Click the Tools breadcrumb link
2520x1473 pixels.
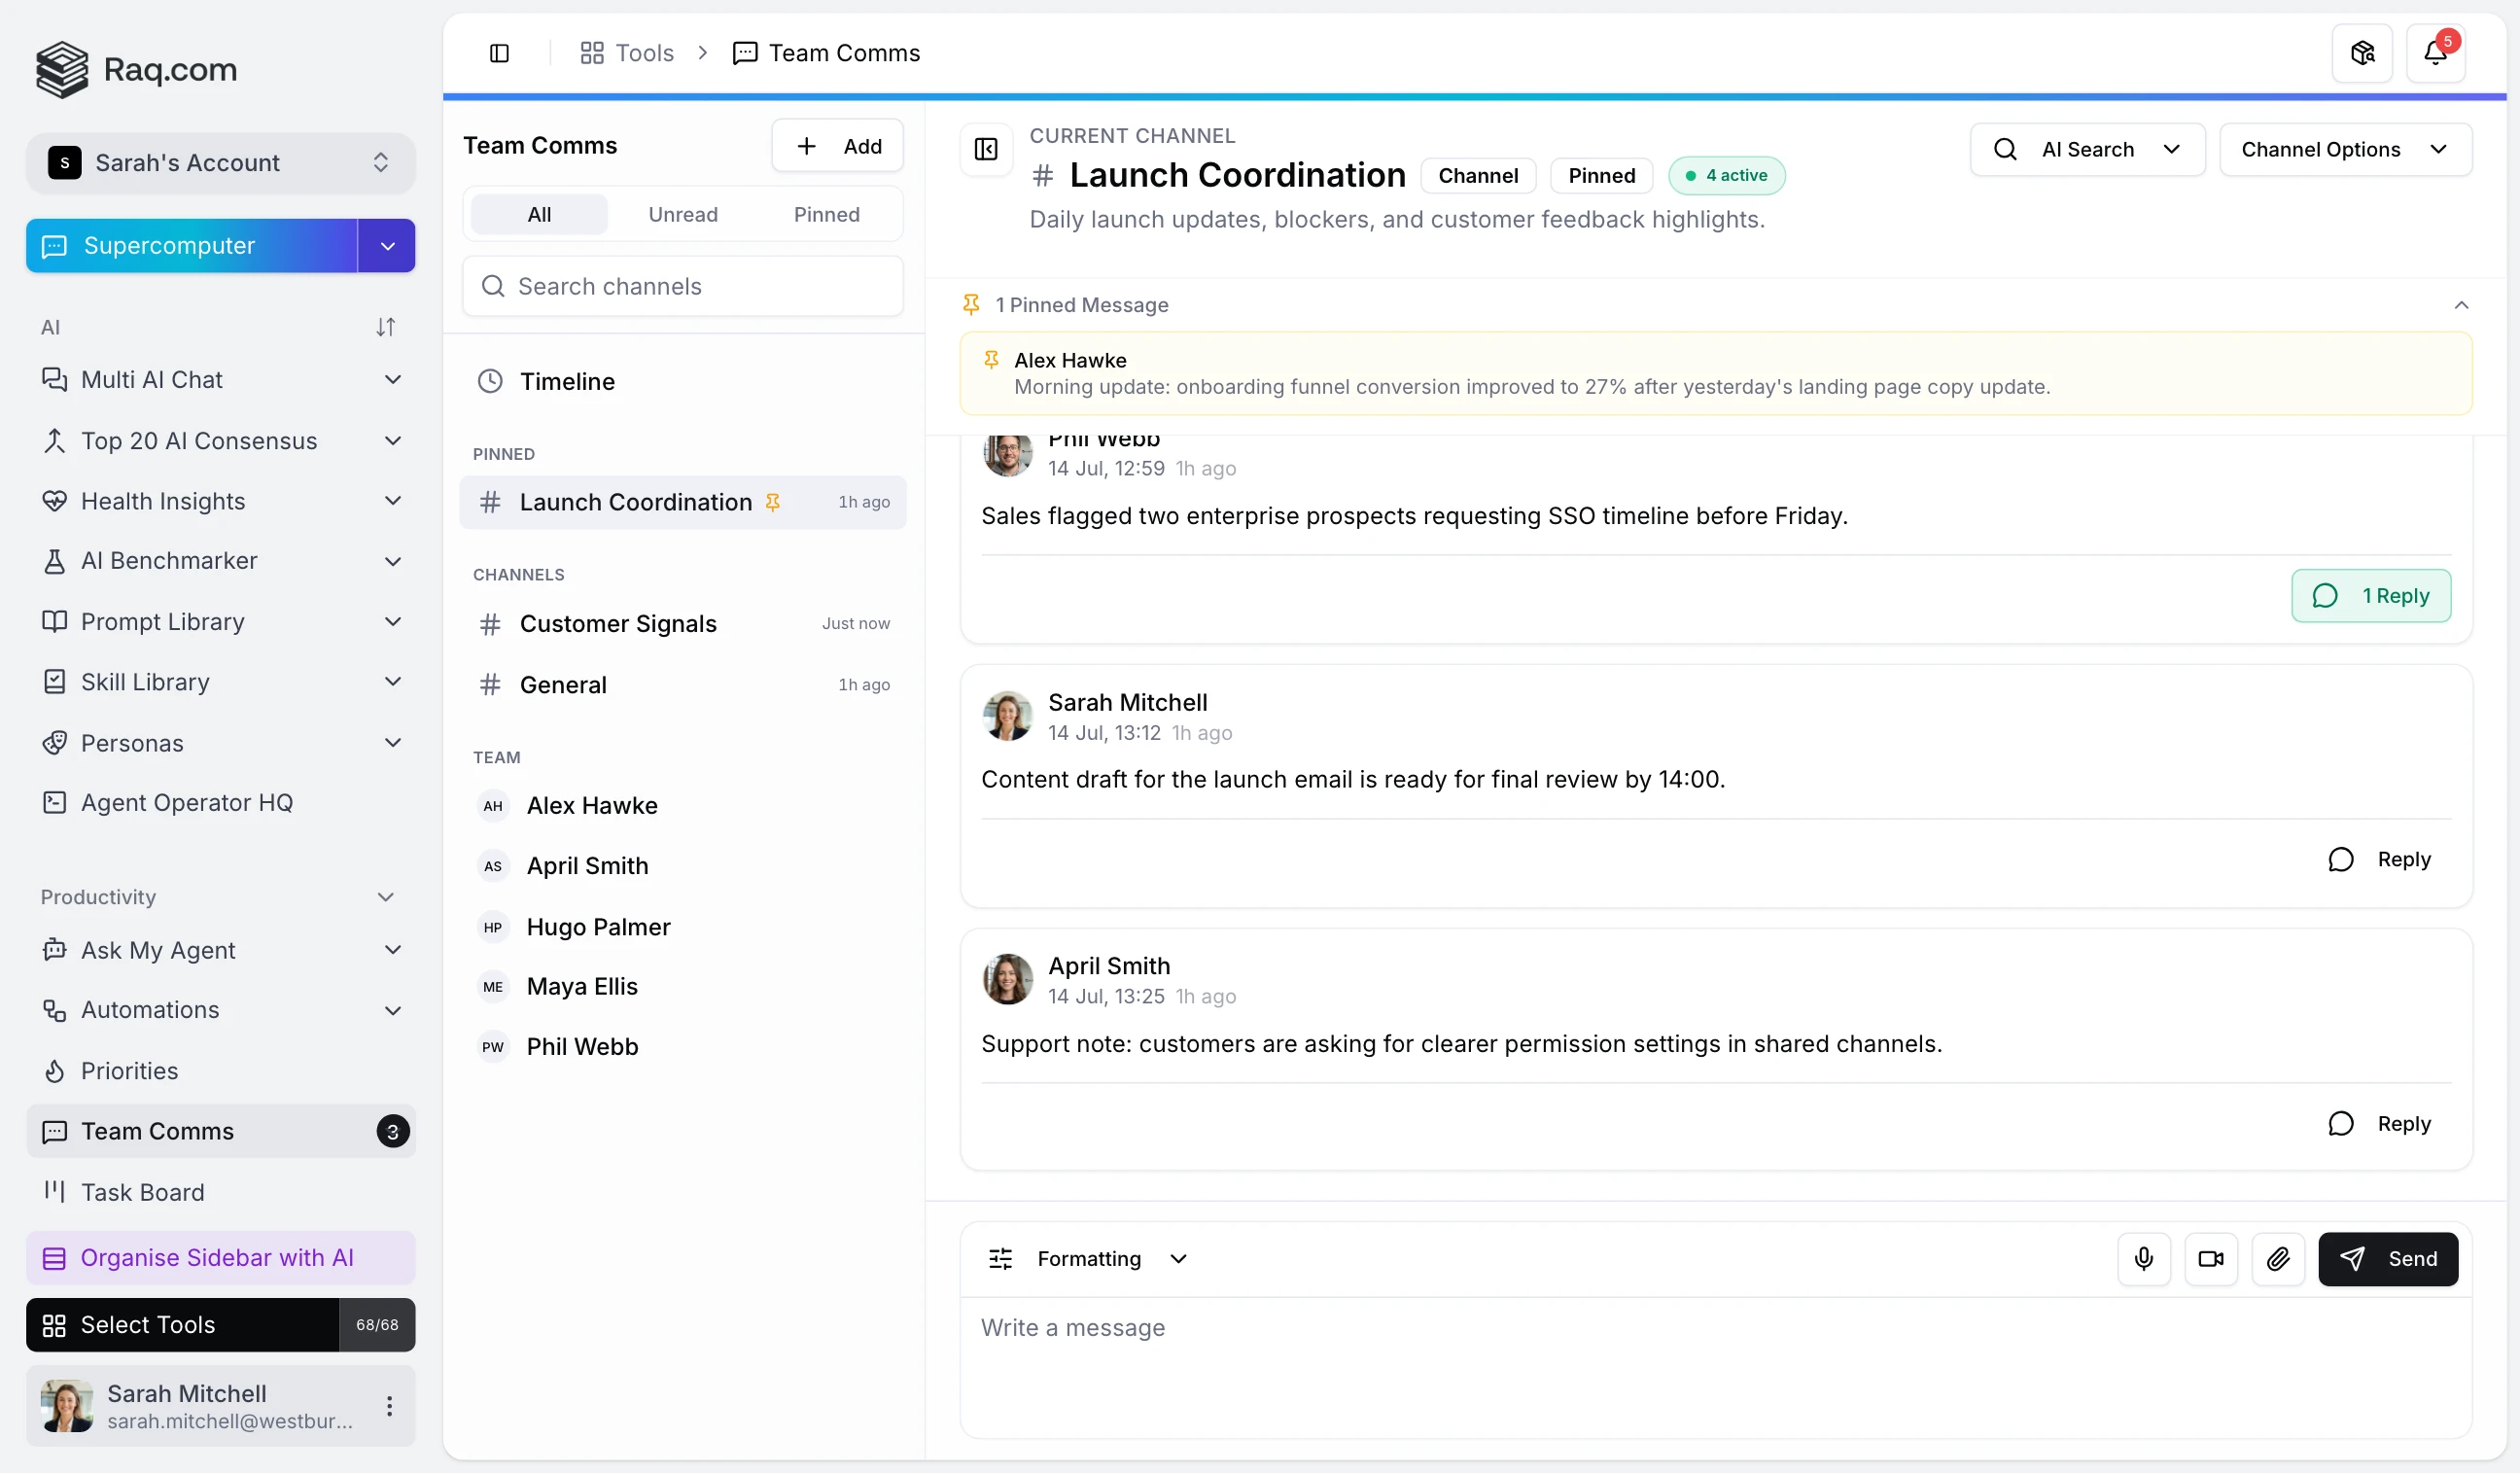coord(627,53)
